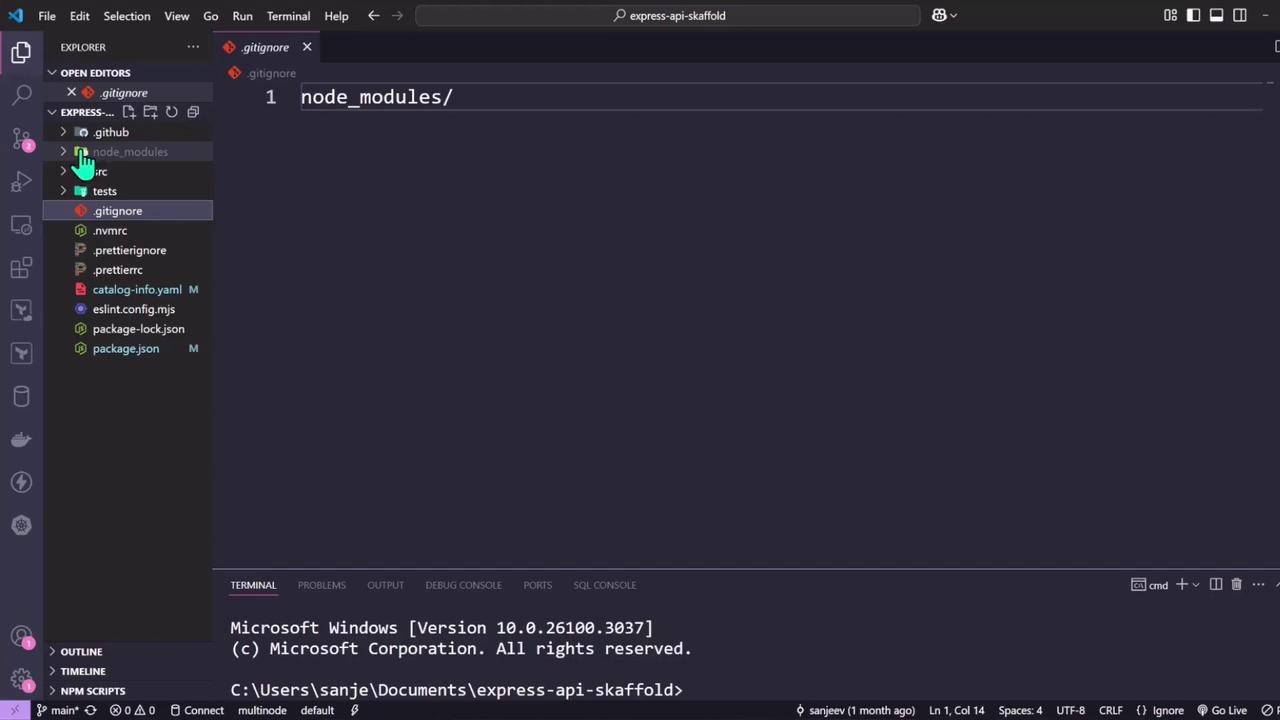
Task: Open Explorer views and more actions menu
Action: click(193, 47)
